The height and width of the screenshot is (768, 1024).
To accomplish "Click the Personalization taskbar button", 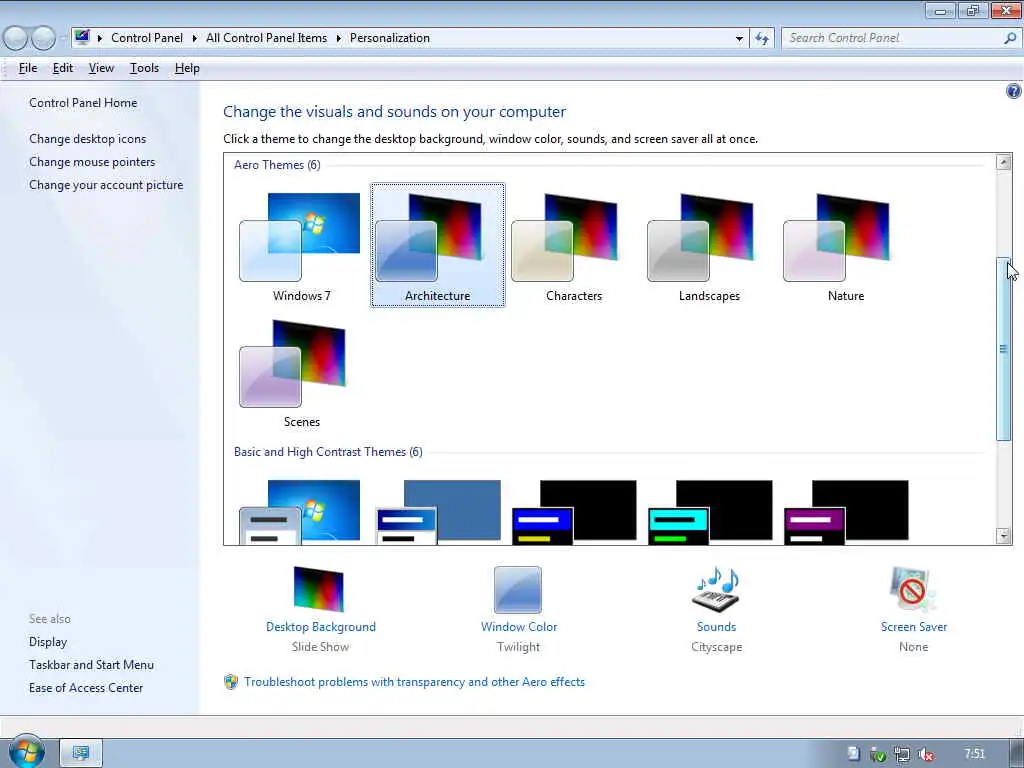I will pyautogui.click(x=81, y=753).
